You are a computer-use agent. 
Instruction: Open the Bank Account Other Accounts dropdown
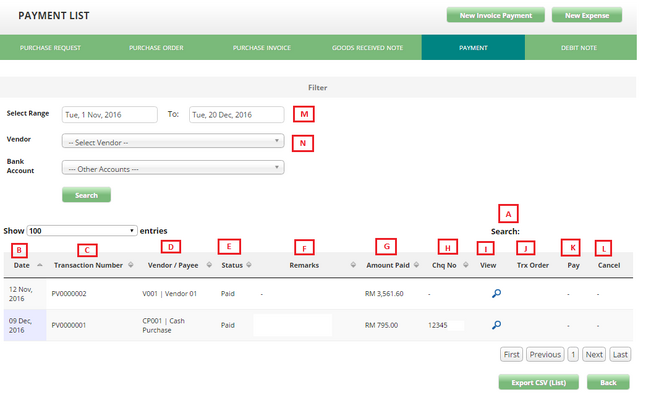coord(173,168)
